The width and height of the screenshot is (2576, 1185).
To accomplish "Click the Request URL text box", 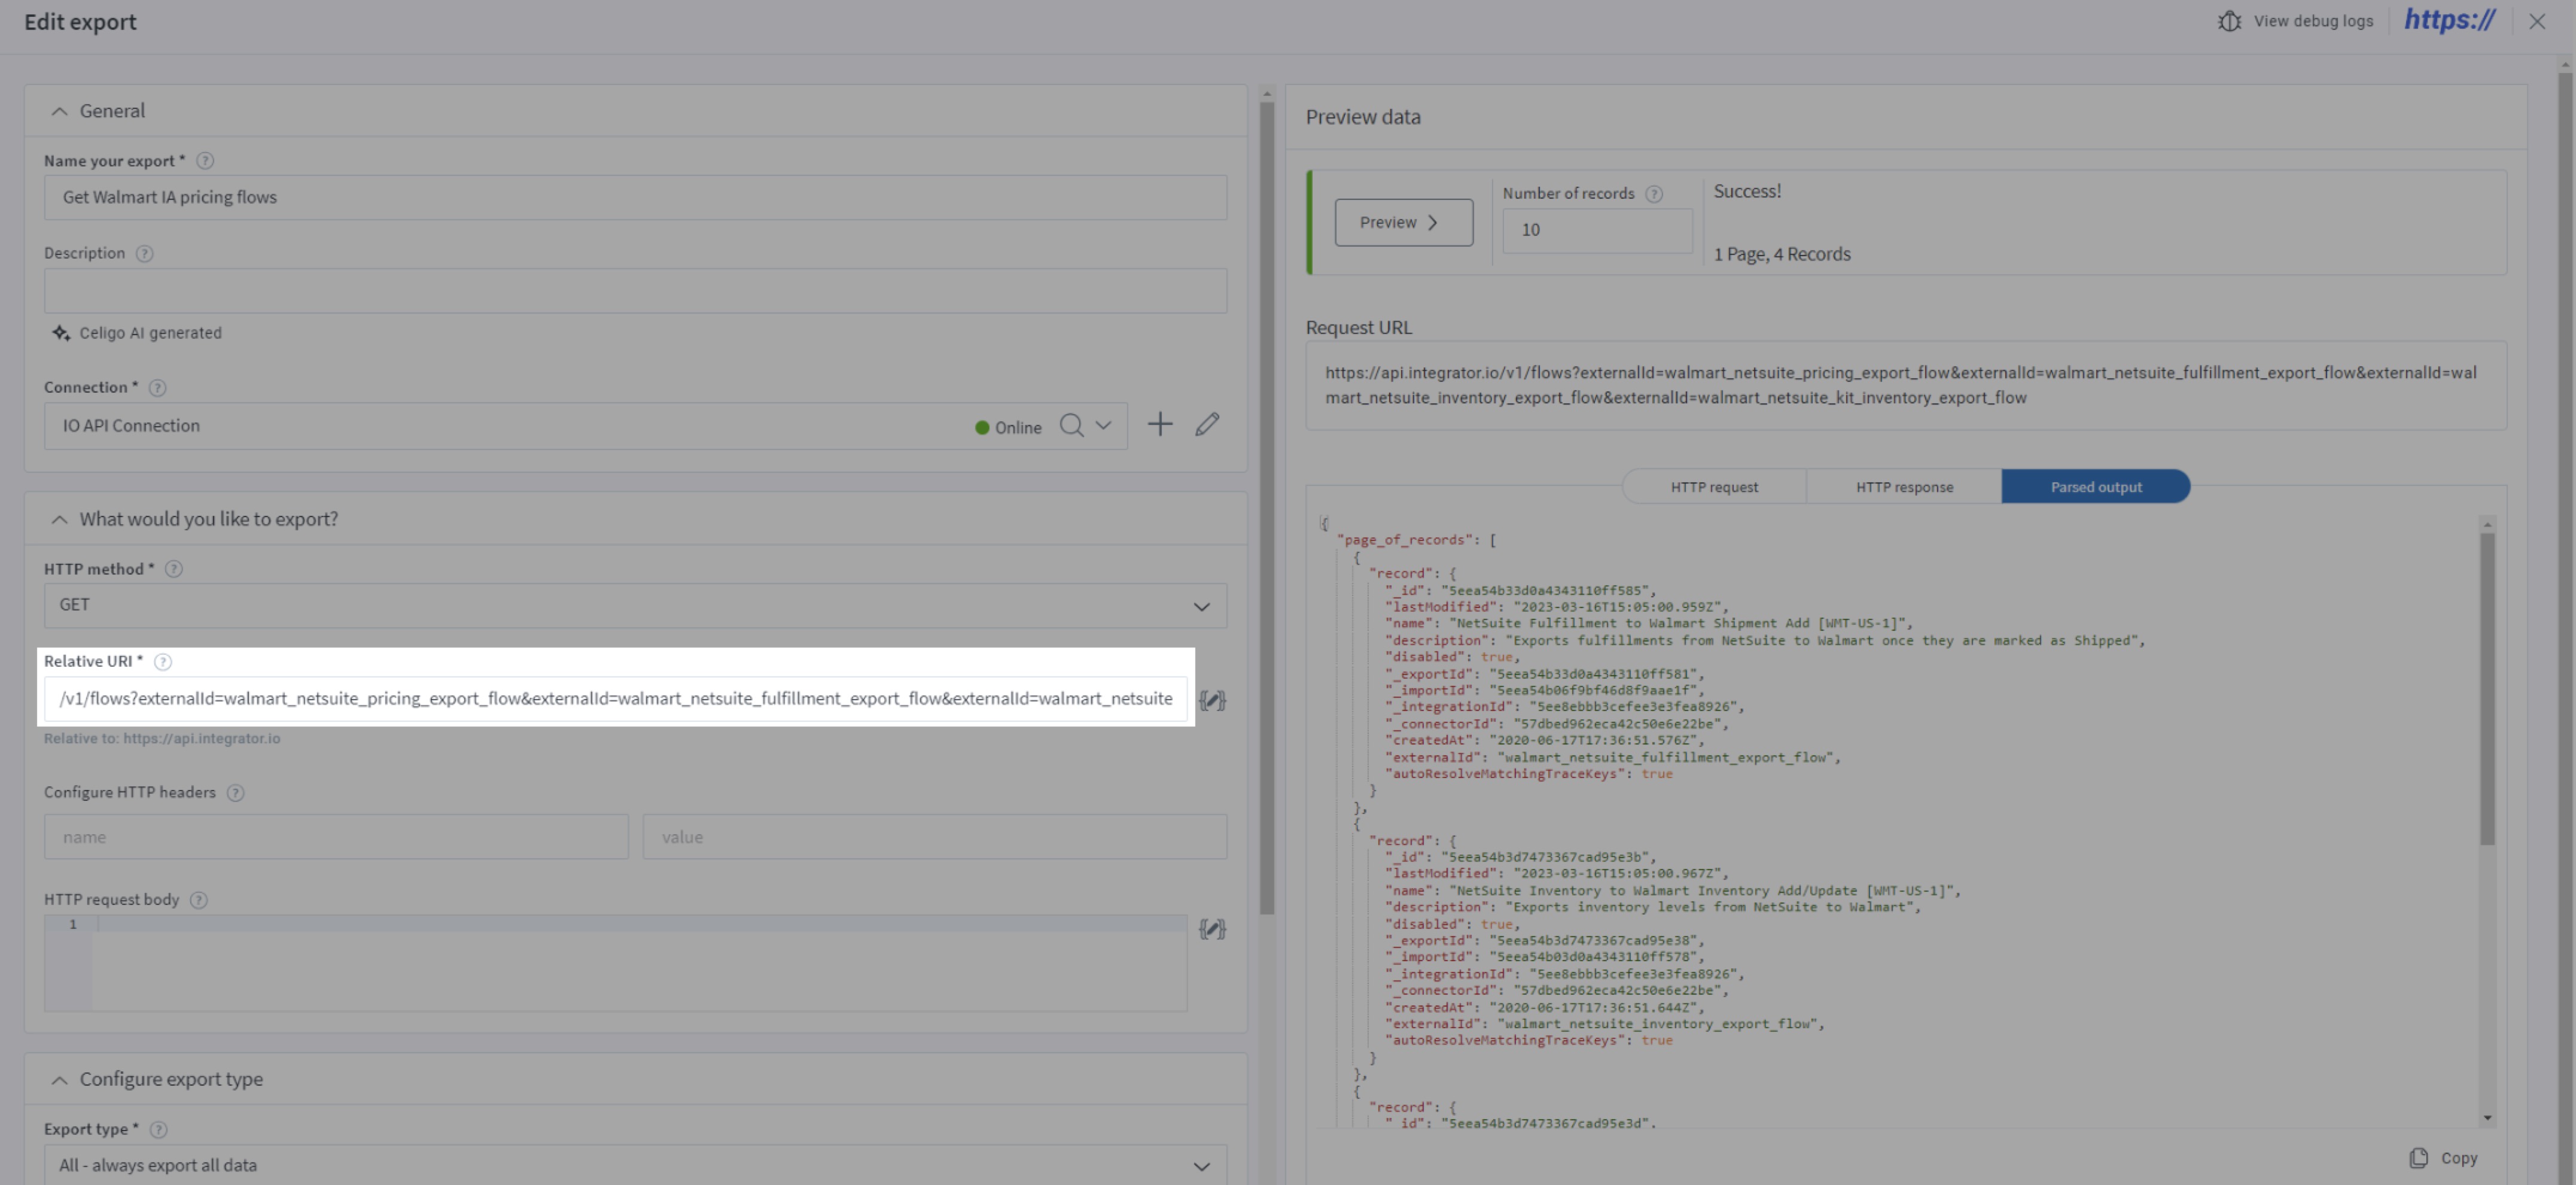I will click(x=1906, y=386).
